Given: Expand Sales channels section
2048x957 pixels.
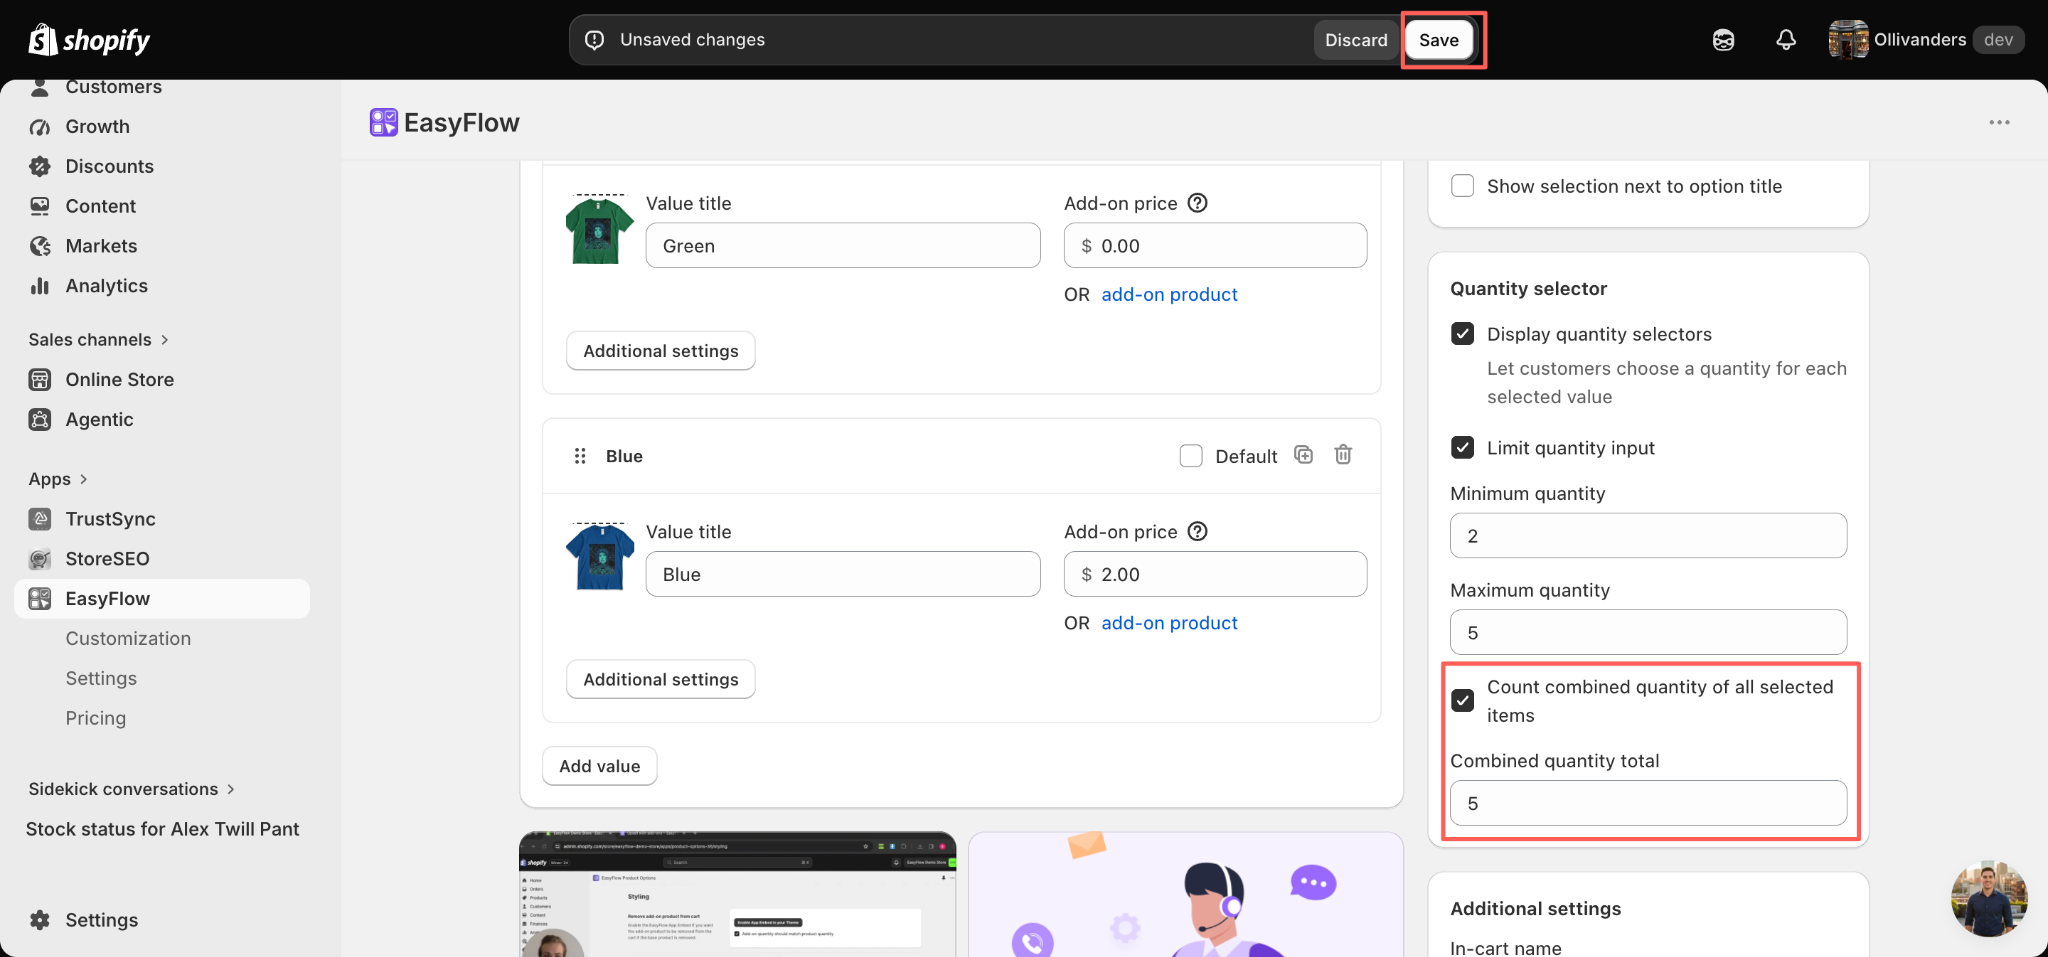Looking at the screenshot, I should click(x=99, y=340).
